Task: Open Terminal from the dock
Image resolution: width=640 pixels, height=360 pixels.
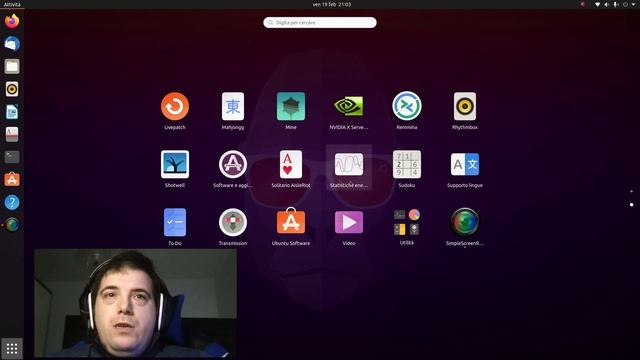Action: coord(12,157)
